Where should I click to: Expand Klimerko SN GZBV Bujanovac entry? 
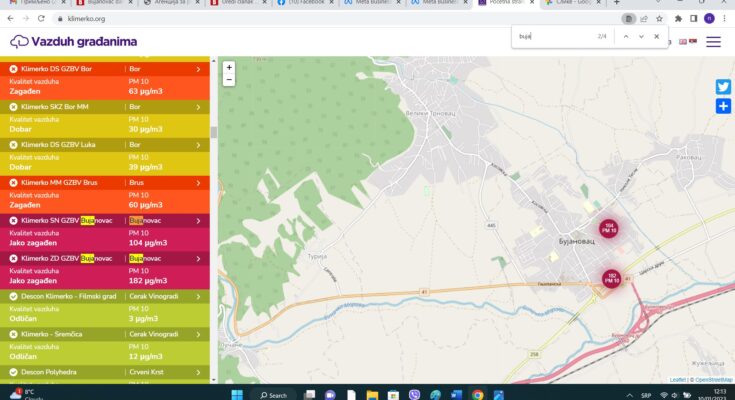pos(198,220)
